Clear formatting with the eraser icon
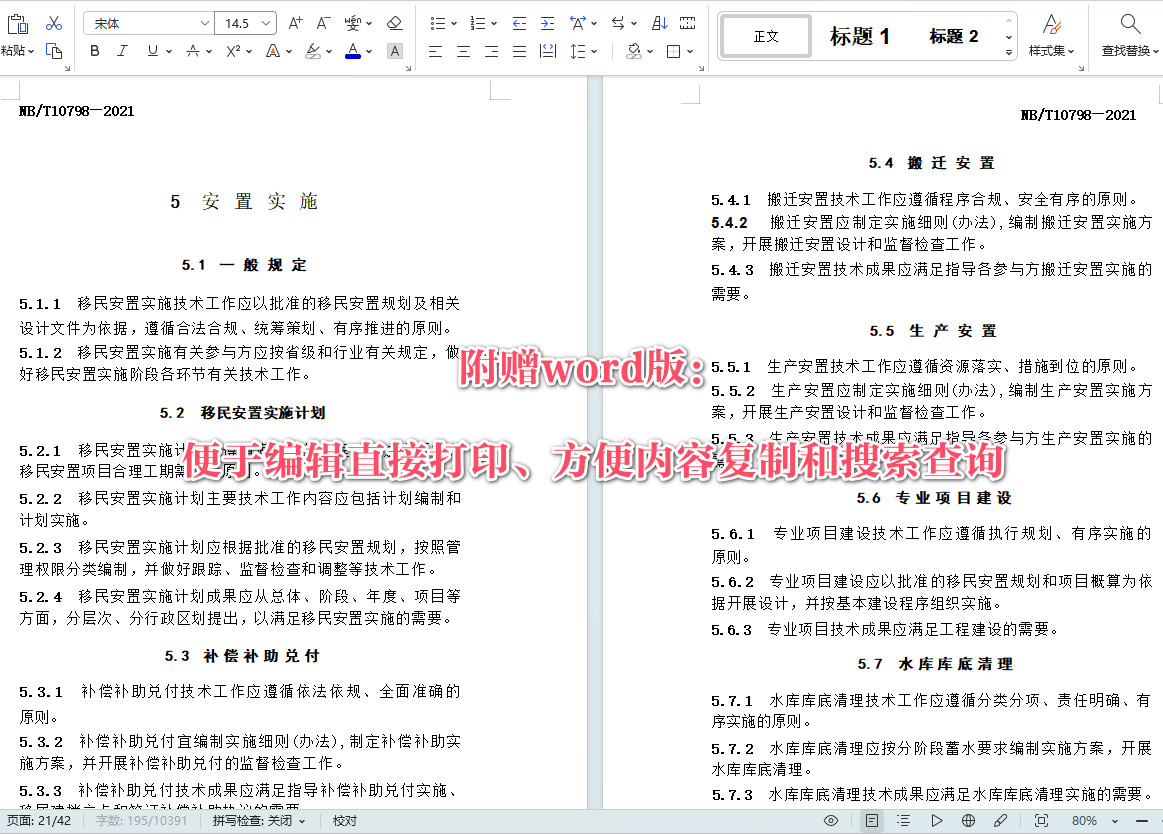 (396, 21)
